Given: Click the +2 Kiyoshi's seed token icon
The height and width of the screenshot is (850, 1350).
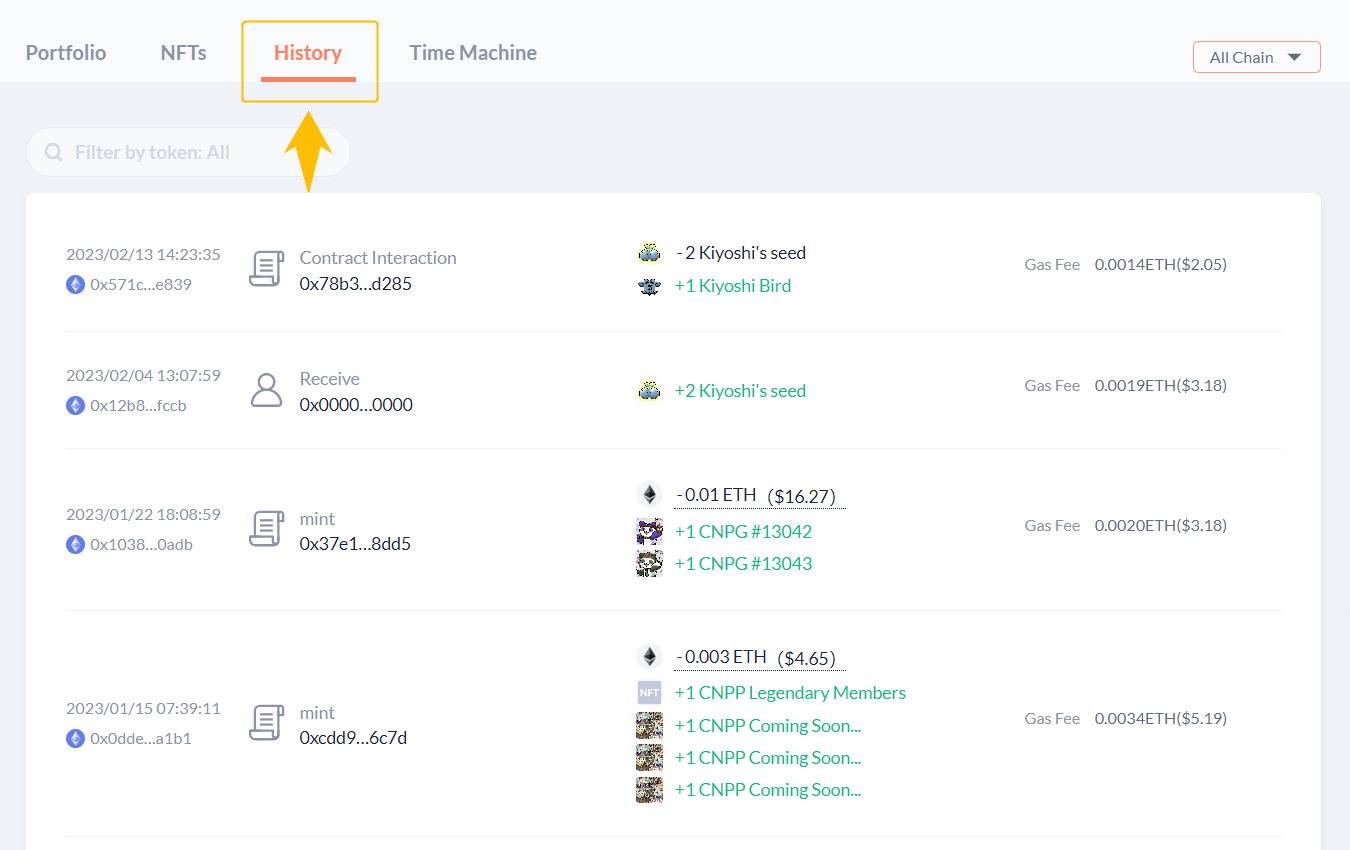Looking at the screenshot, I should (650, 391).
